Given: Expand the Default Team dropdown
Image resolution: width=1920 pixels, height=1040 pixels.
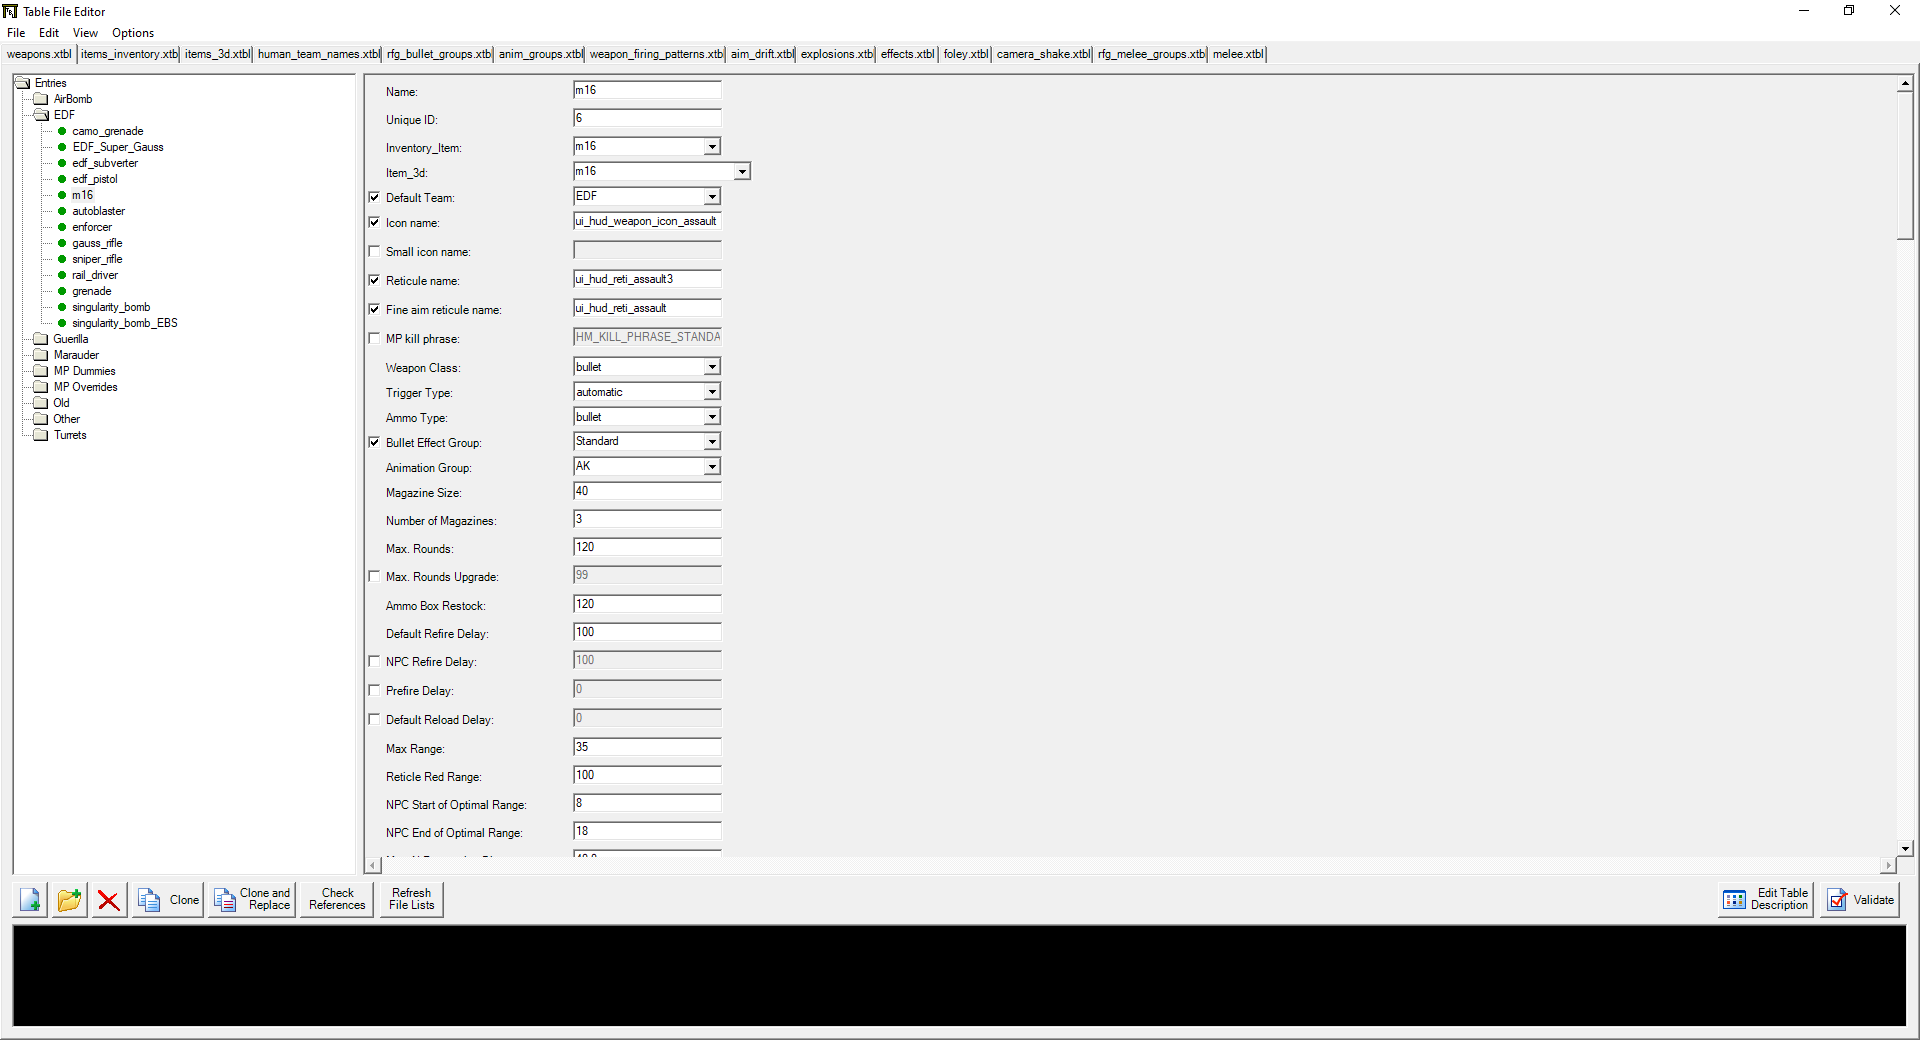Looking at the screenshot, I should click(712, 197).
